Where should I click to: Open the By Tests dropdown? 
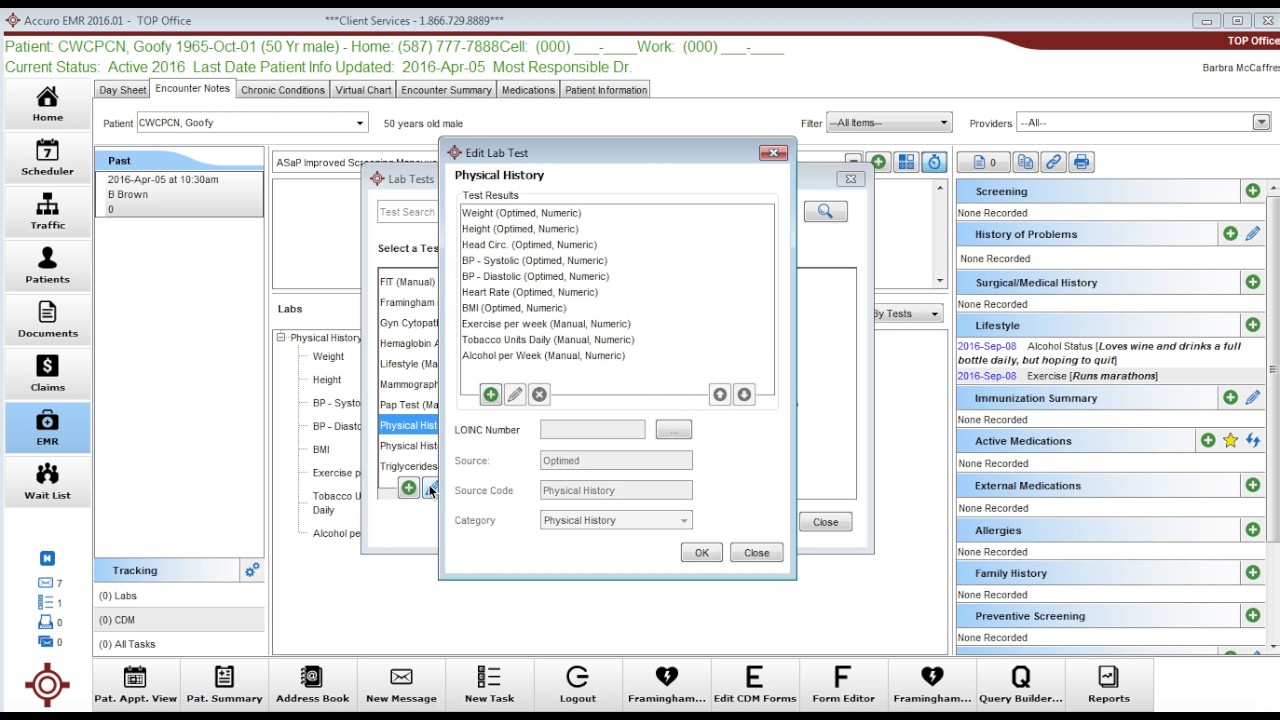pyautogui.click(x=907, y=314)
